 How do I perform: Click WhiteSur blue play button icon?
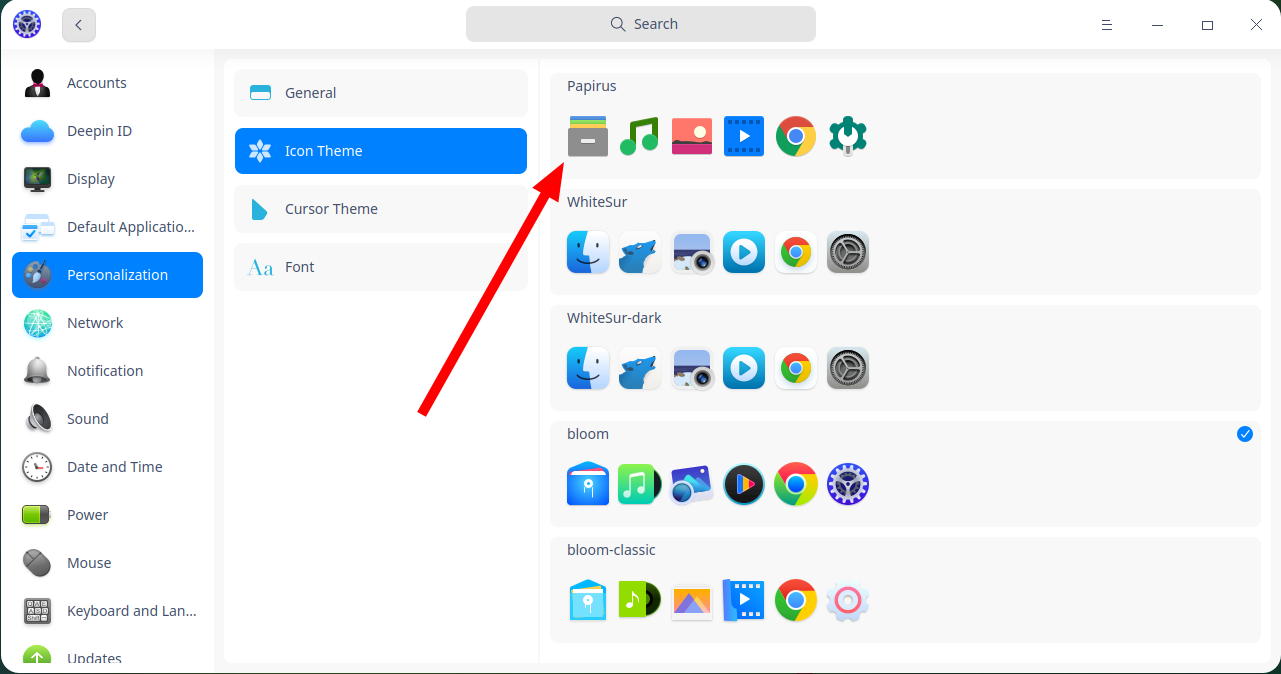[x=744, y=252]
